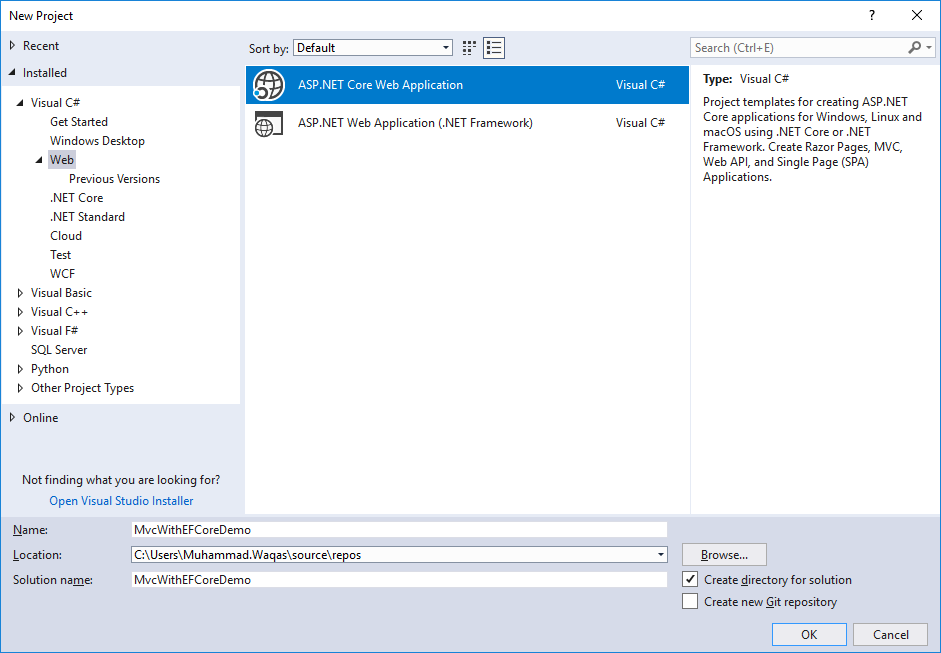Close the New Project dialog
This screenshot has width=941, height=653.
(917, 16)
